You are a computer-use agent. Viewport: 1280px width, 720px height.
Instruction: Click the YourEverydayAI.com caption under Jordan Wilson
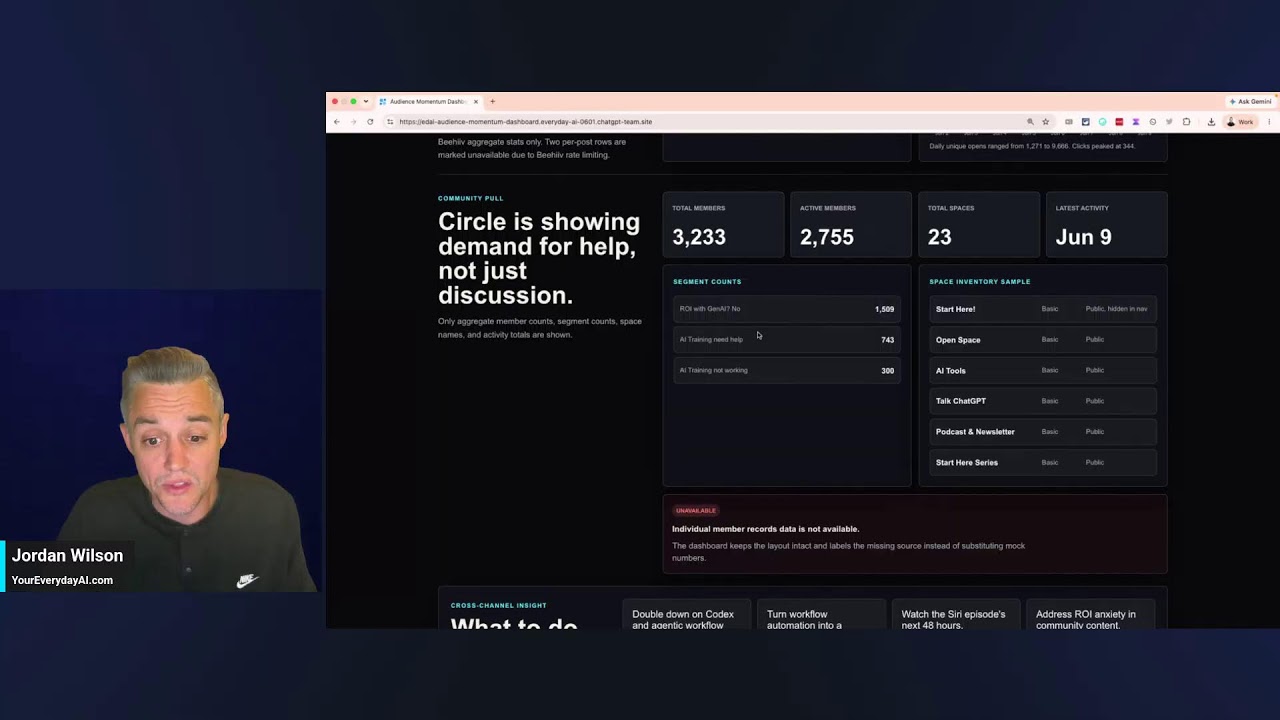pyautogui.click(x=62, y=580)
